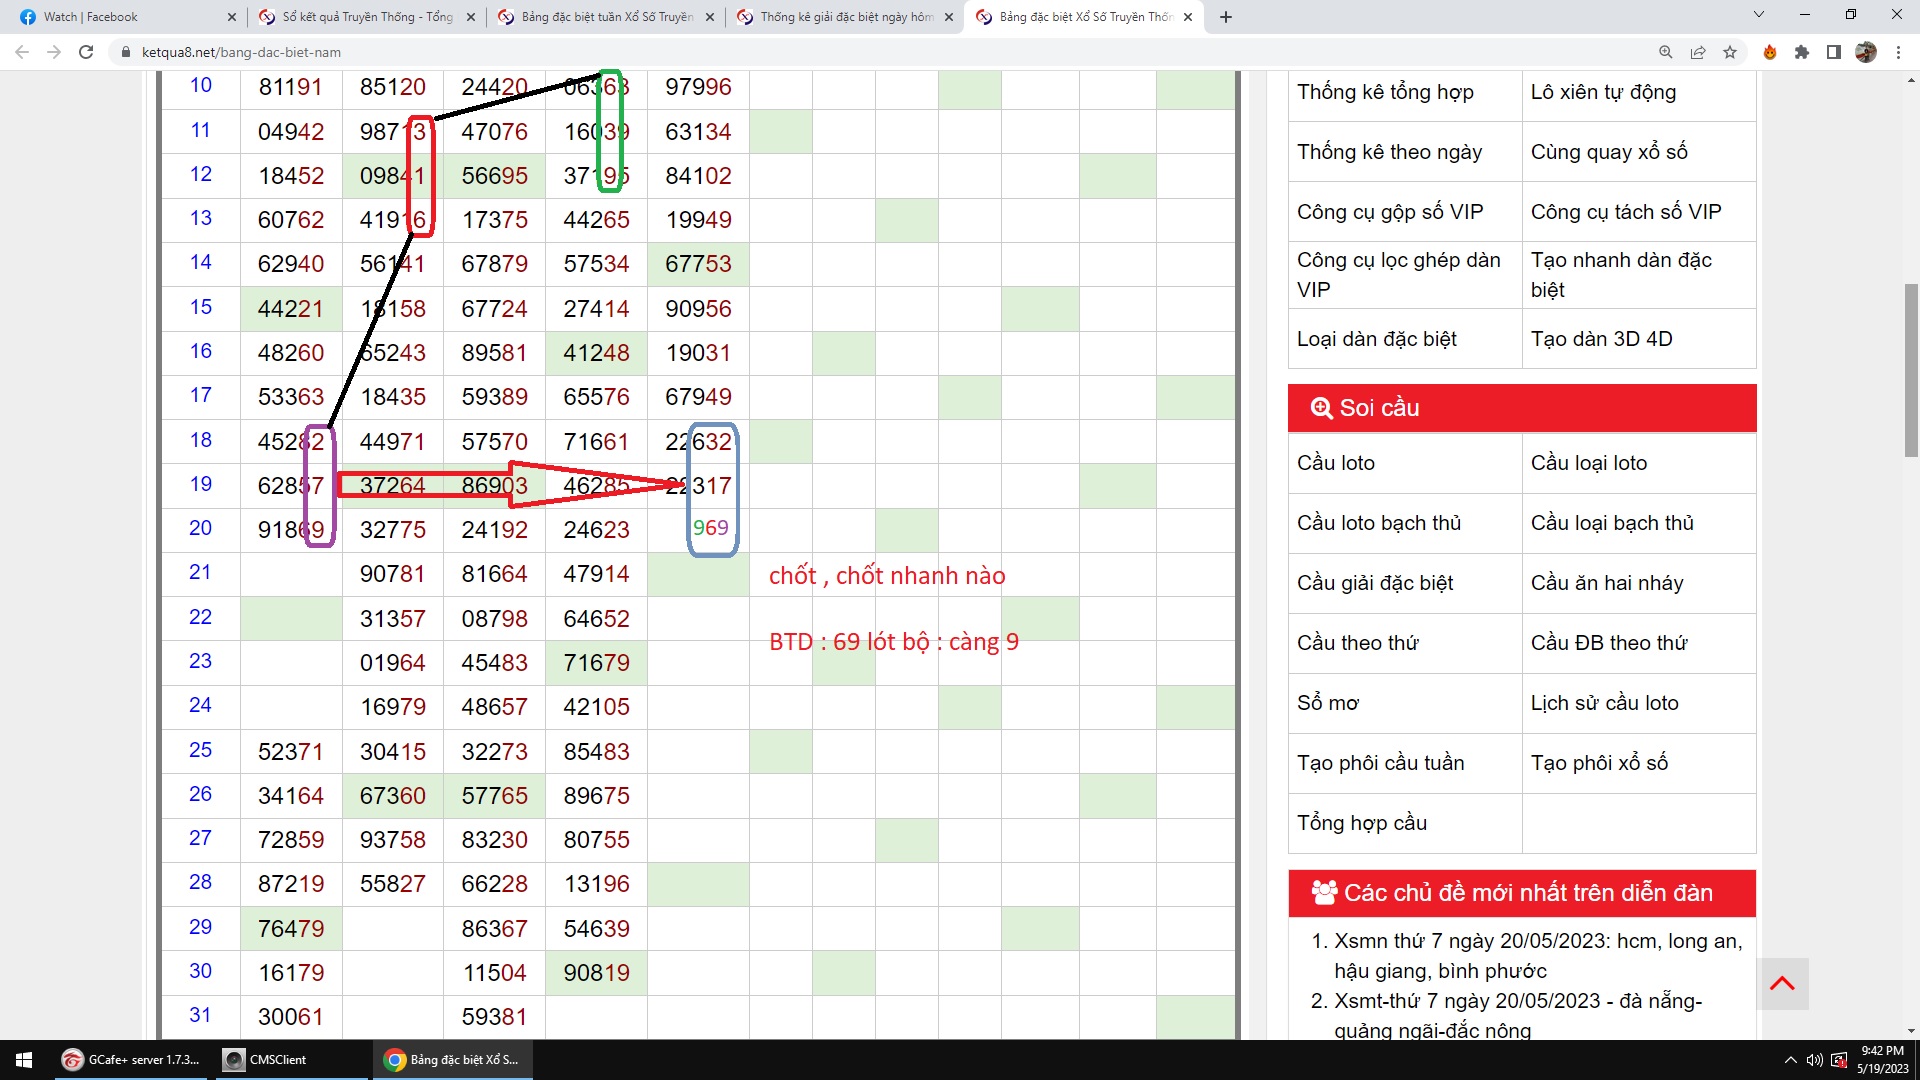This screenshot has width=1920, height=1080.
Task: Open the Thống kê tổng hợp link
Action: click(x=1385, y=92)
